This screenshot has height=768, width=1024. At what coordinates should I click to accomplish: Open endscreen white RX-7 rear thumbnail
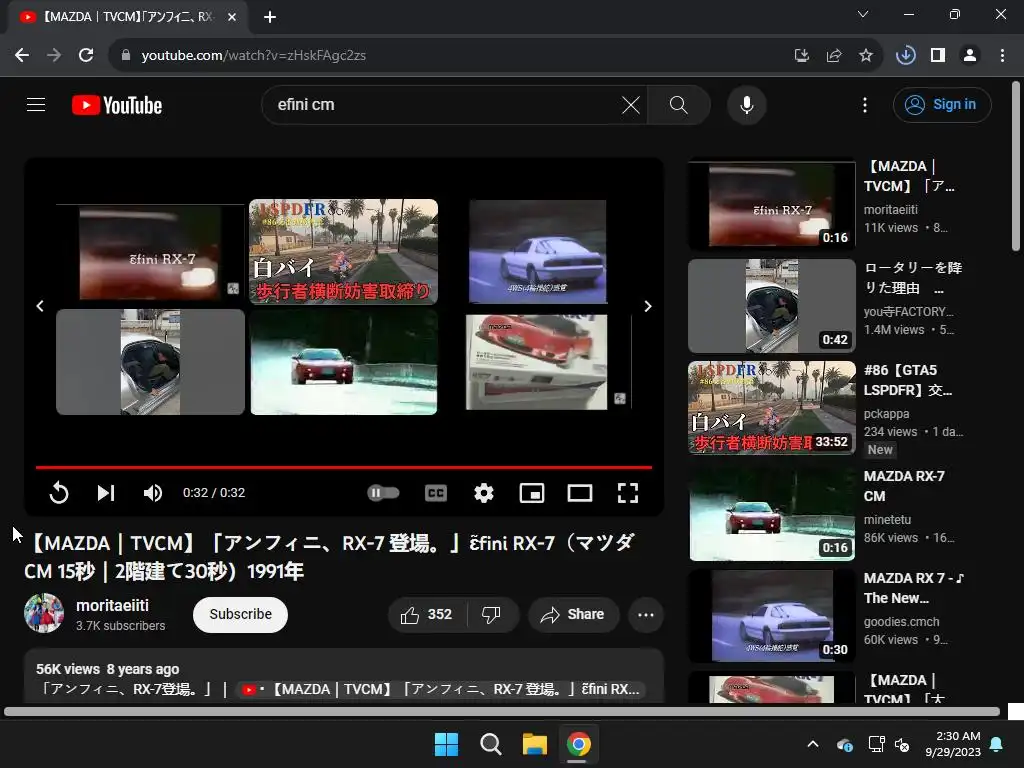537,251
